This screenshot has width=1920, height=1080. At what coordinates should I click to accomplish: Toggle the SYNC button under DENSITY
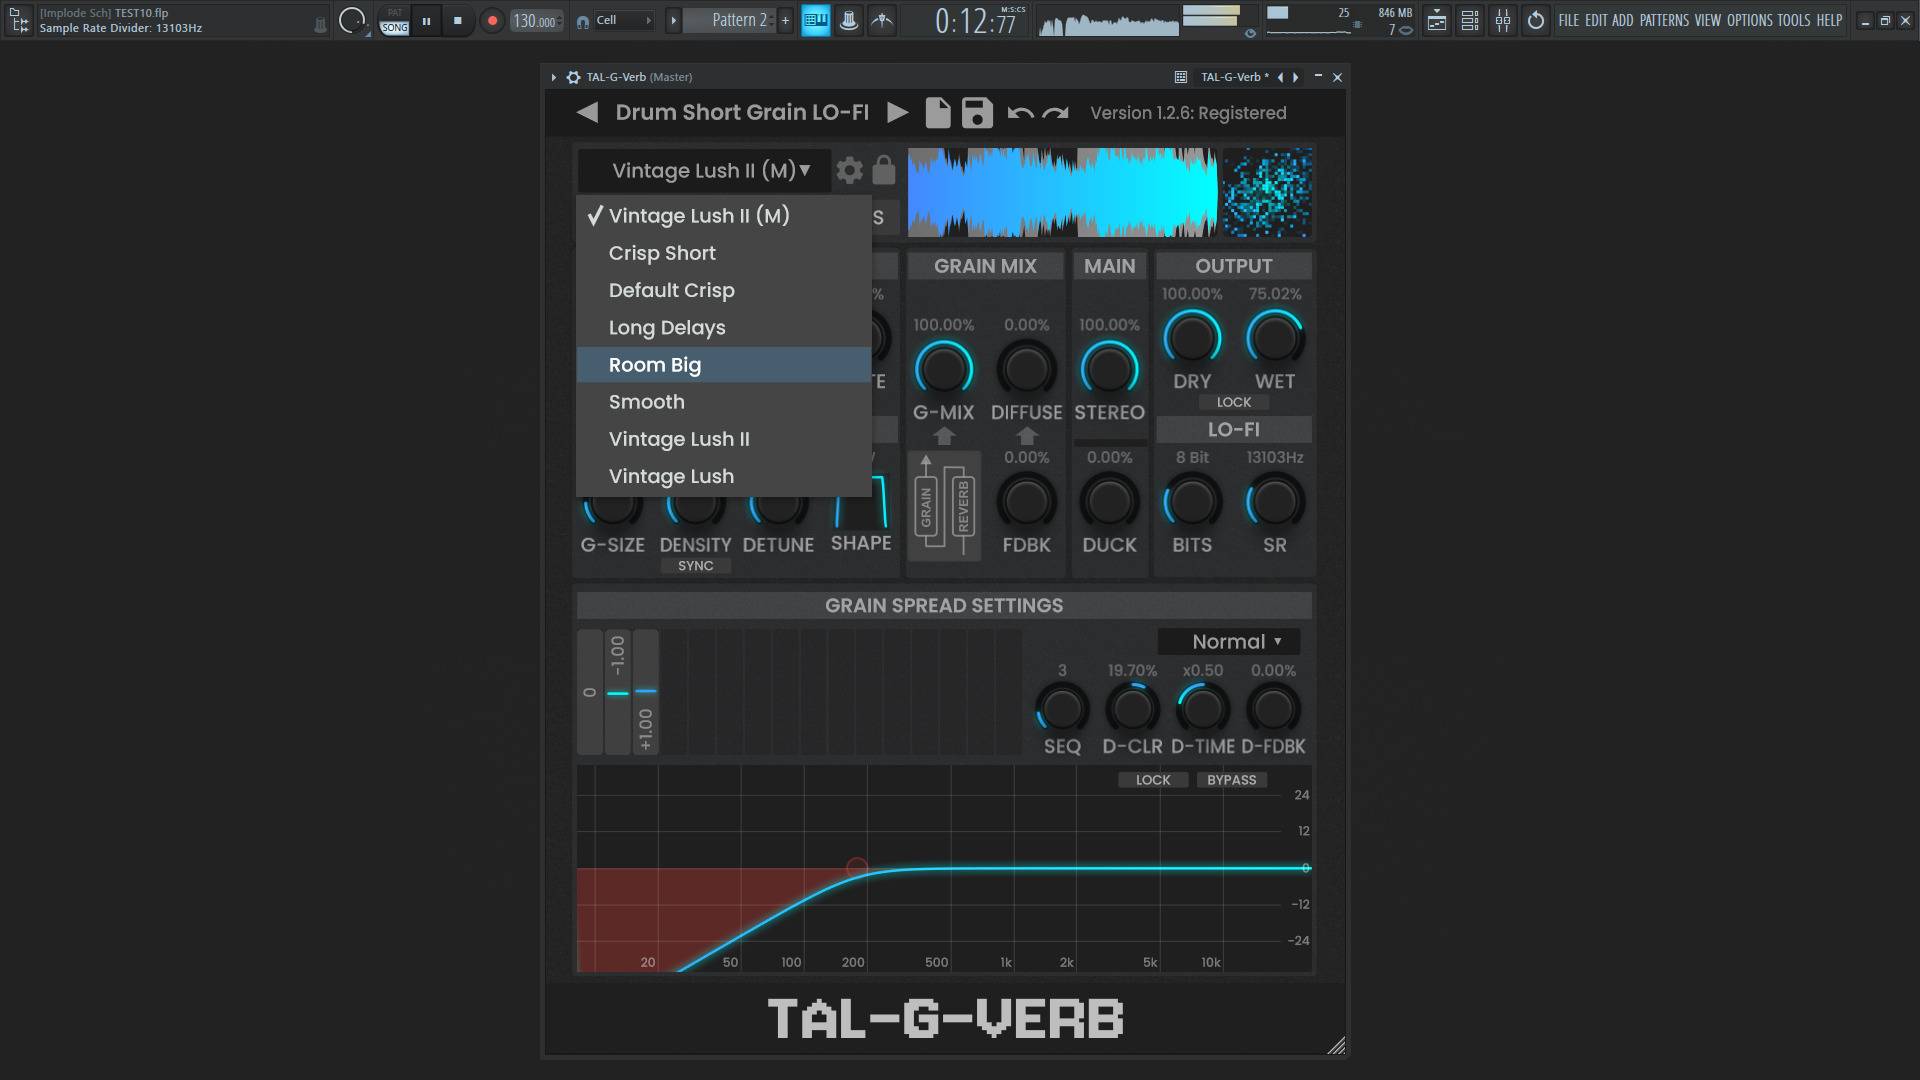[x=695, y=566]
